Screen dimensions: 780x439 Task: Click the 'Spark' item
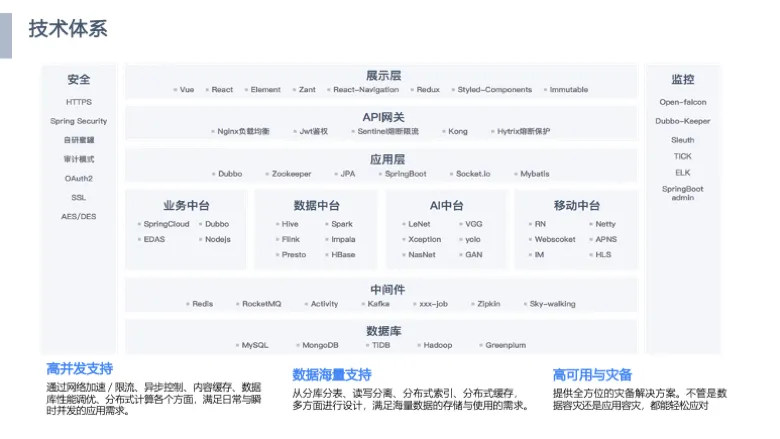coord(342,224)
